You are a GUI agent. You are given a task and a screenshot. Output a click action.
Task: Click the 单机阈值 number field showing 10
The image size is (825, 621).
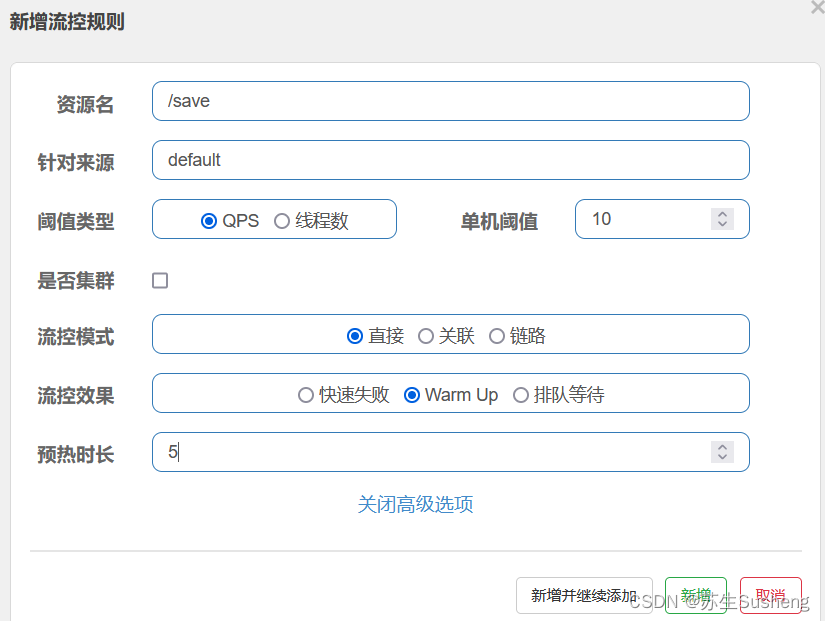662,219
